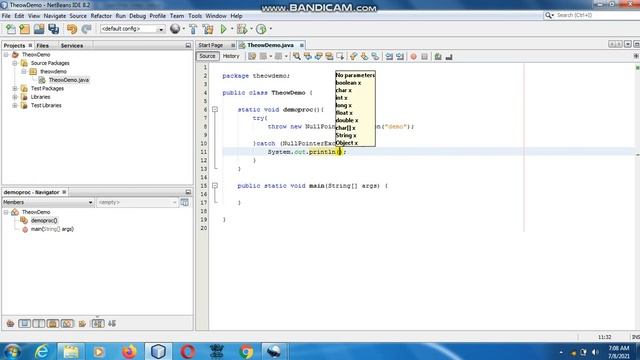Toggle the Highlight Search icon
Image resolution: width=640 pixels, height=360 pixels.
(329, 56)
